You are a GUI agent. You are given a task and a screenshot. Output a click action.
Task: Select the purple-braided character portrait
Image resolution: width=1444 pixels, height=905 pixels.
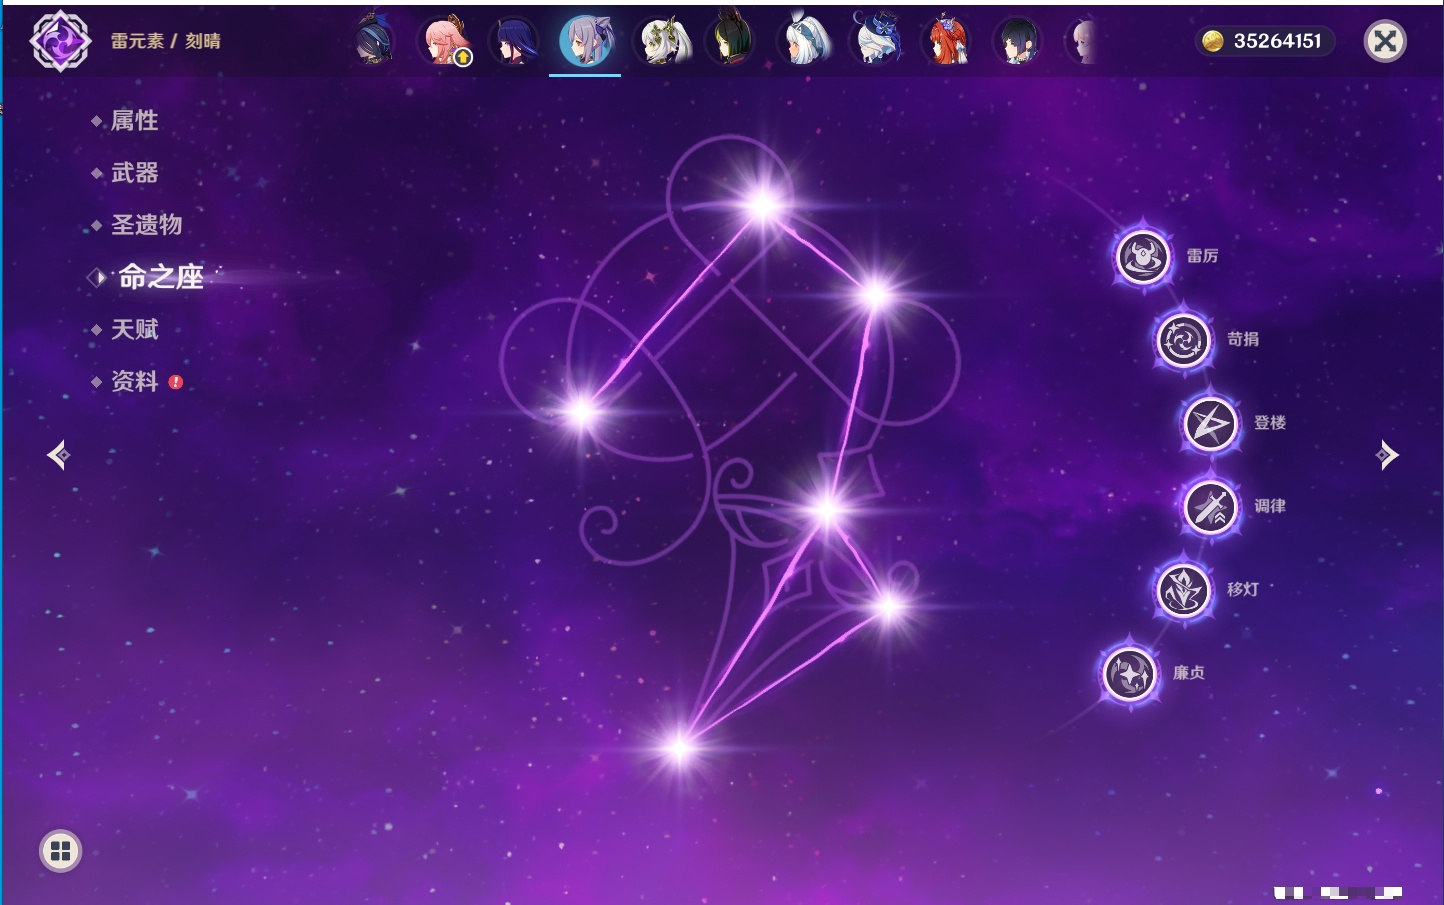(513, 42)
